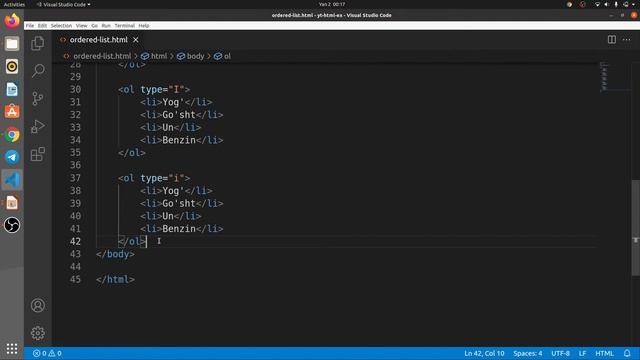Launch Google Chrome from the dock
Image resolution: width=640 pixels, height=360 pixels.
click(x=12, y=134)
